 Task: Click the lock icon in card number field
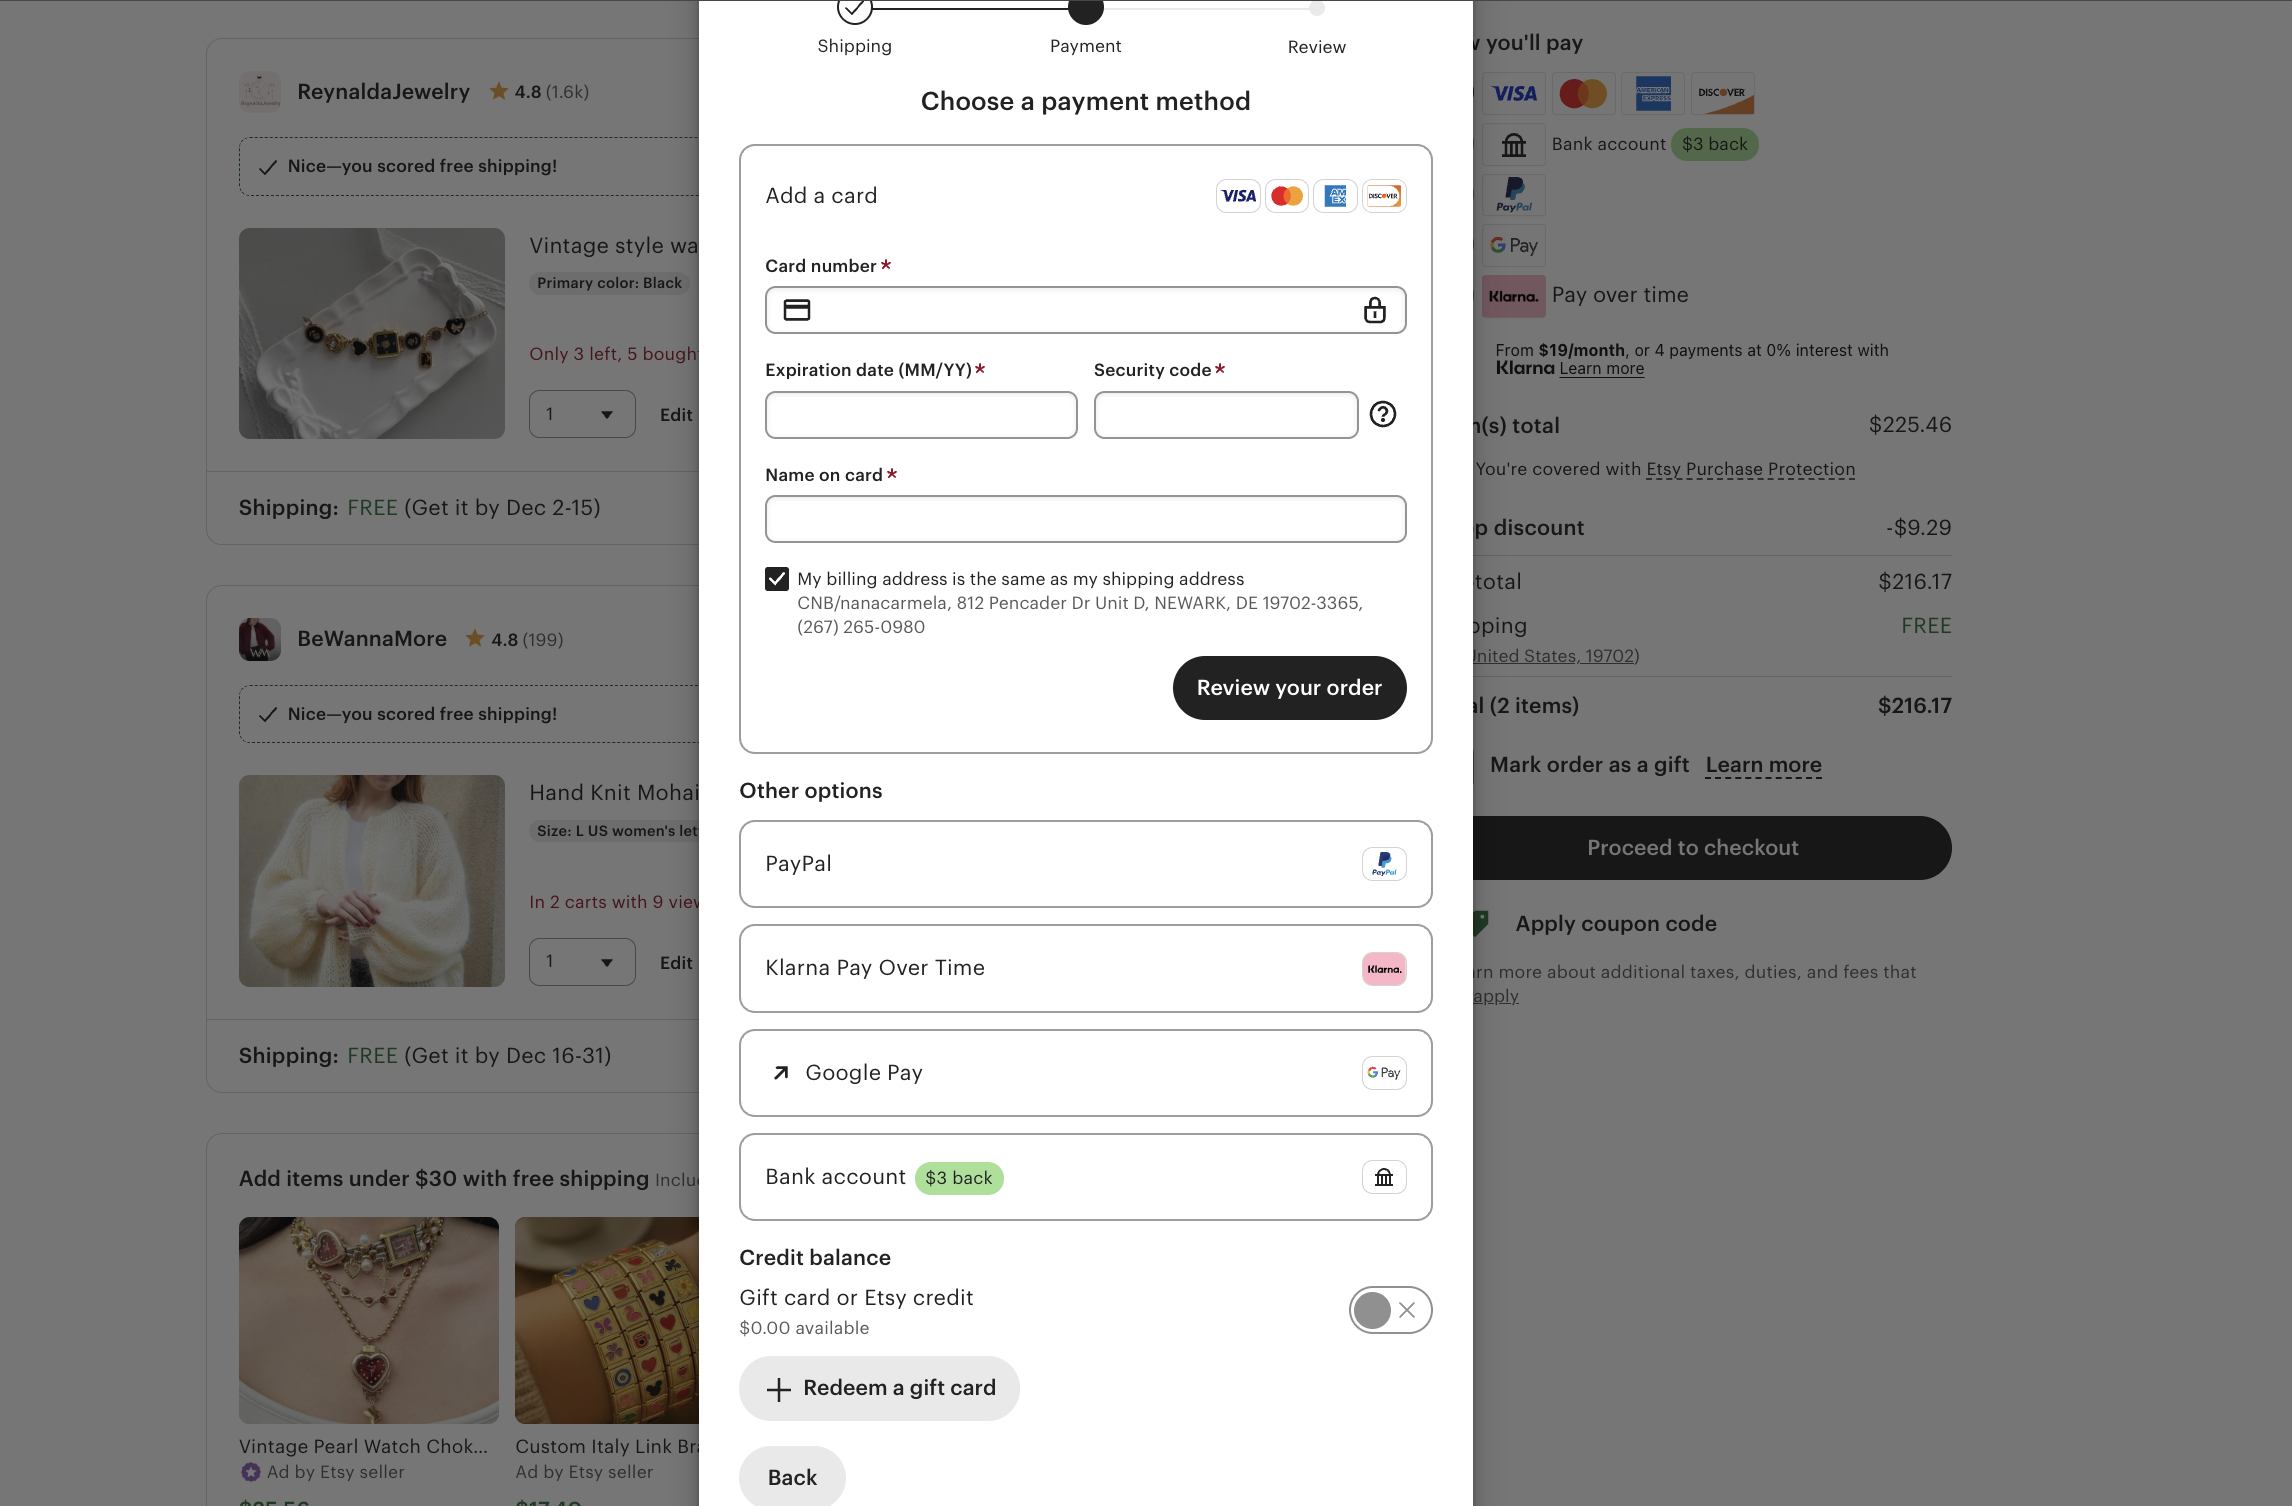(x=1375, y=310)
